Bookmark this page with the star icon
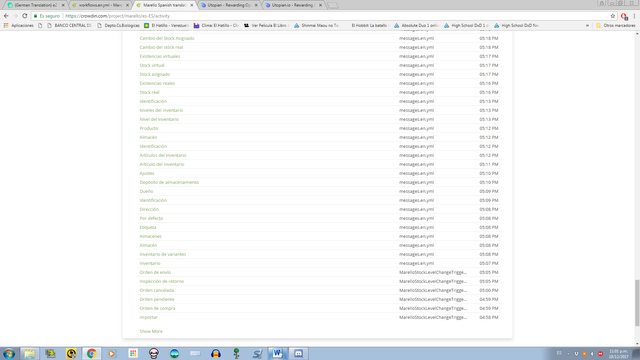Viewport: 640px width, 360px height. point(613,16)
